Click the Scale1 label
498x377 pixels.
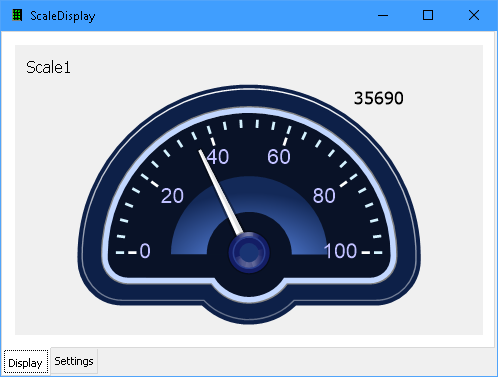[x=48, y=68]
